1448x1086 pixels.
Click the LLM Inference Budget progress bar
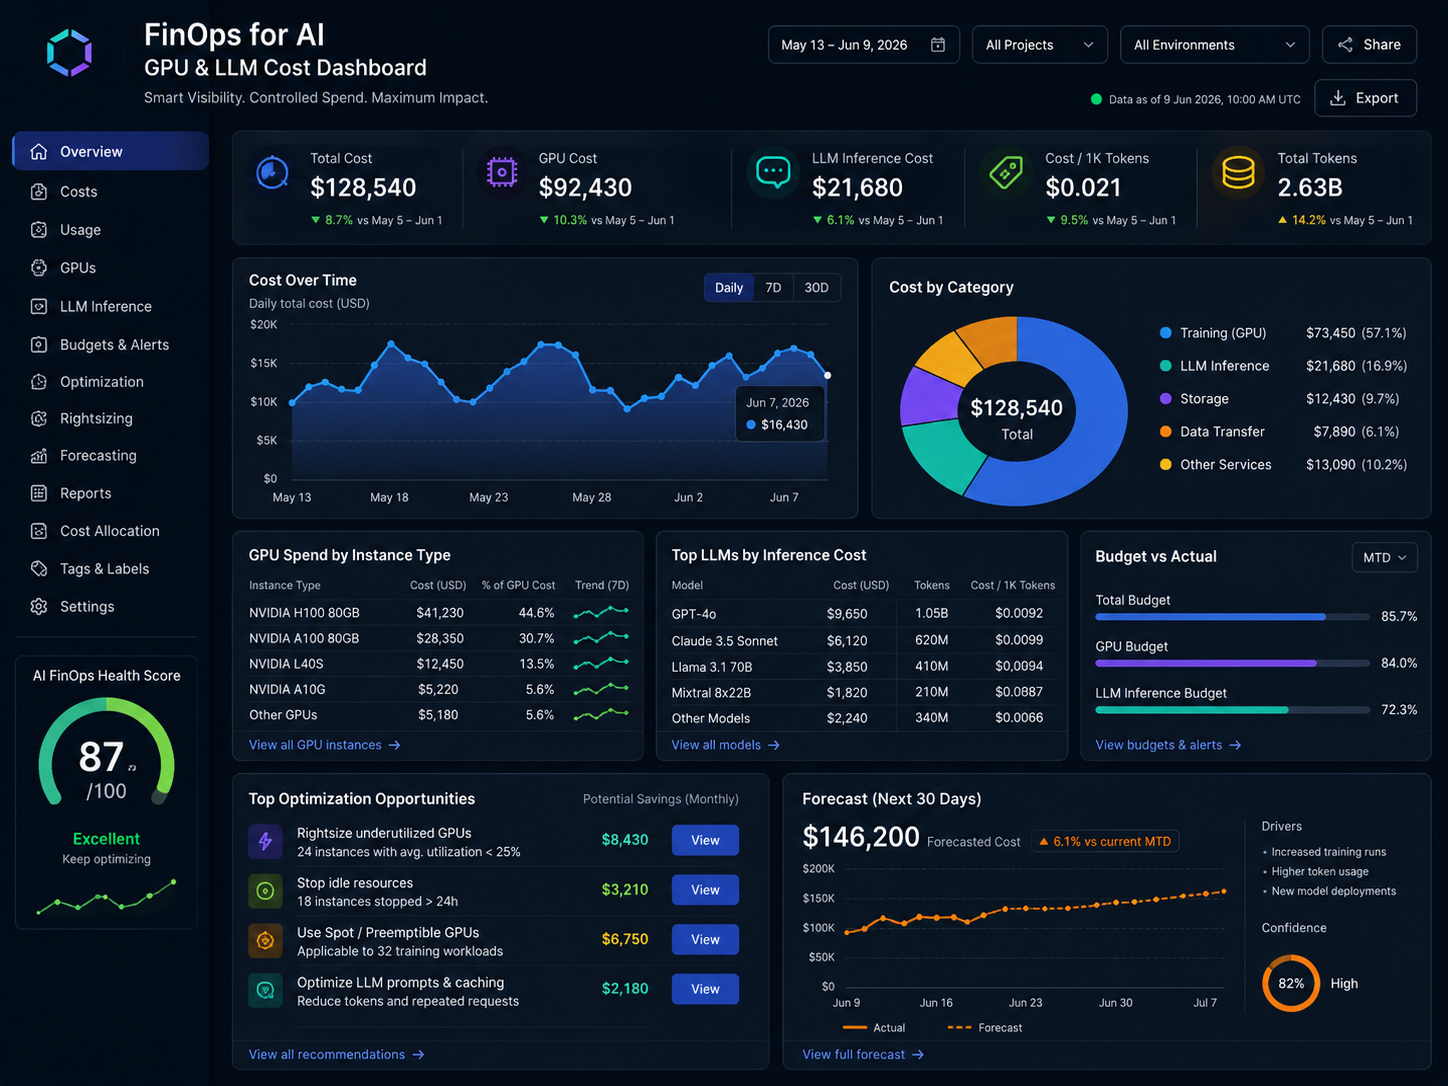pyautogui.click(x=1232, y=710)
